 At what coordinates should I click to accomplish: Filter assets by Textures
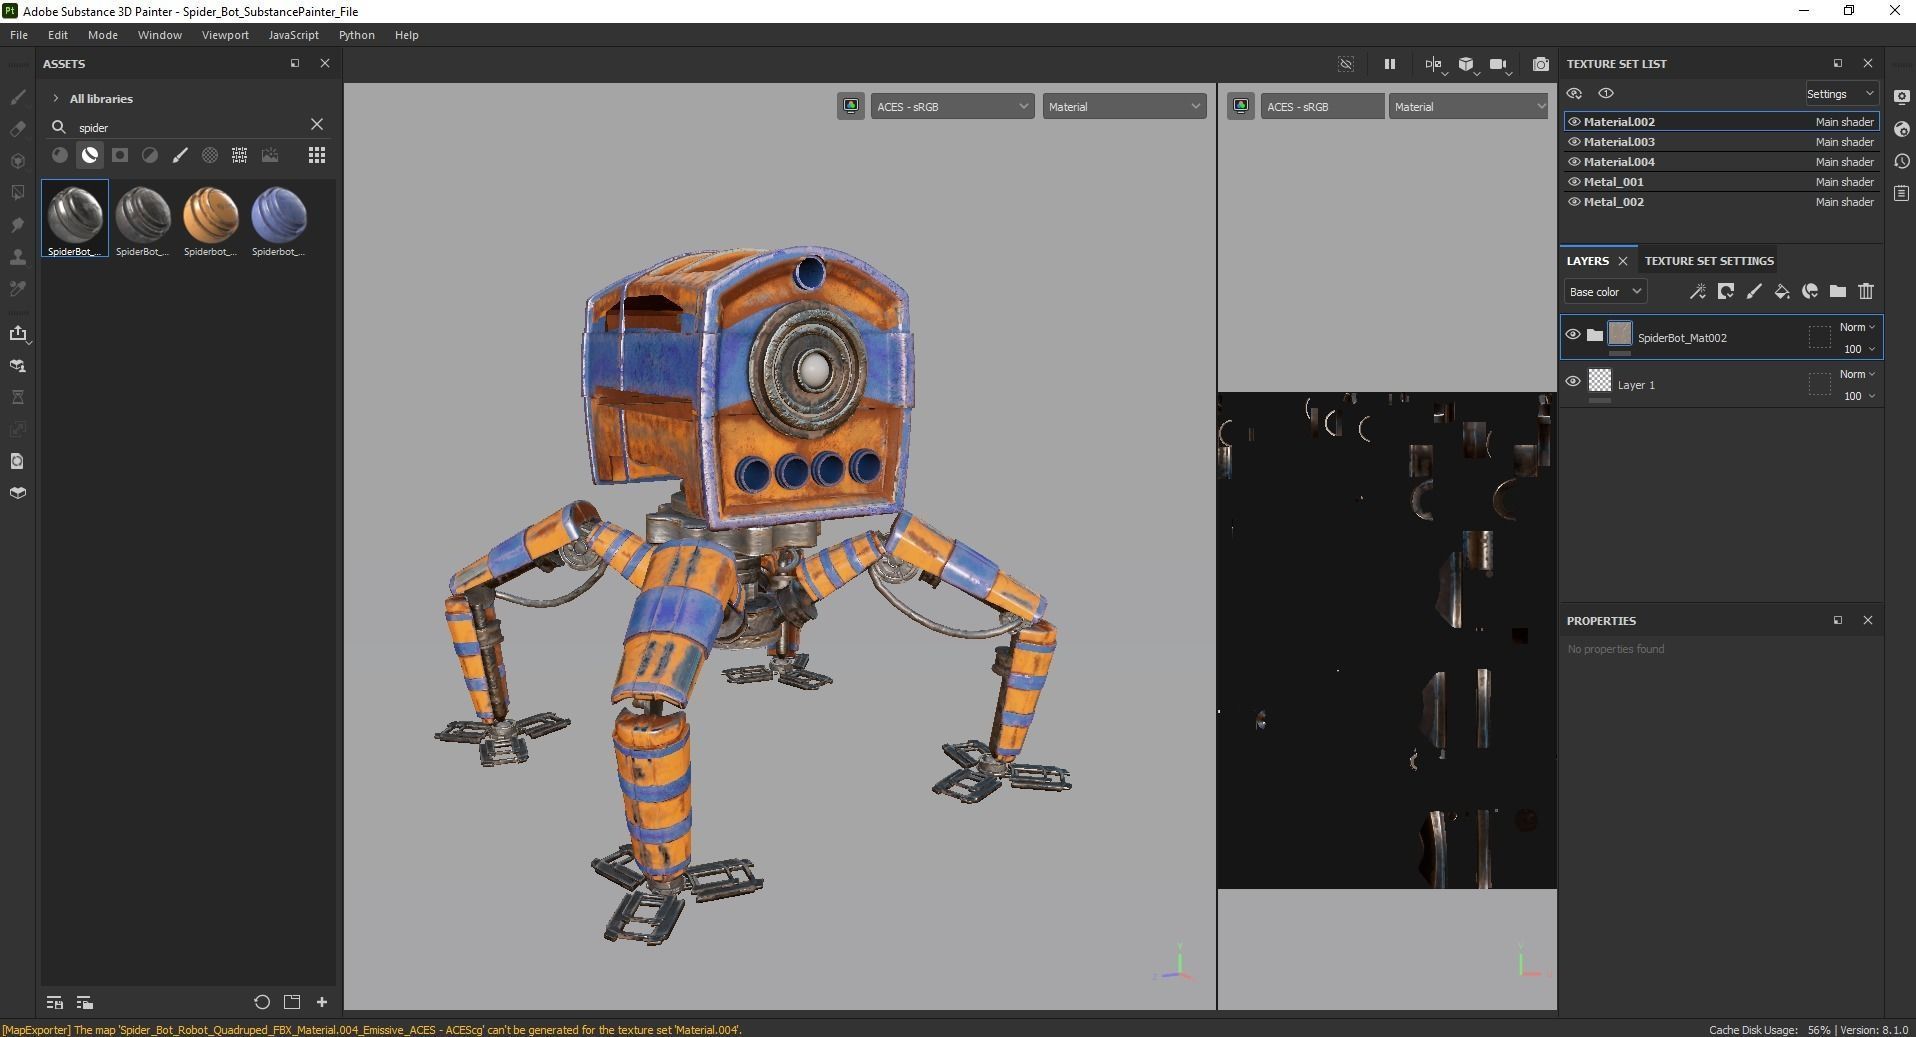pos(240,155)
